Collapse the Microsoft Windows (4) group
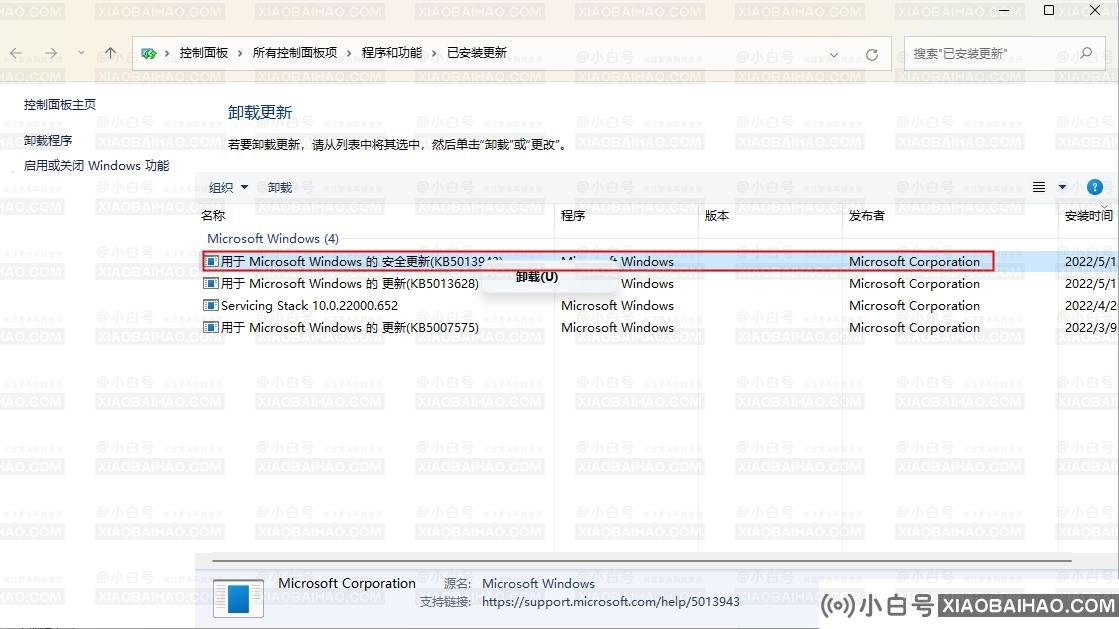This screenshot has width=1119, height=629. point(273,238)
